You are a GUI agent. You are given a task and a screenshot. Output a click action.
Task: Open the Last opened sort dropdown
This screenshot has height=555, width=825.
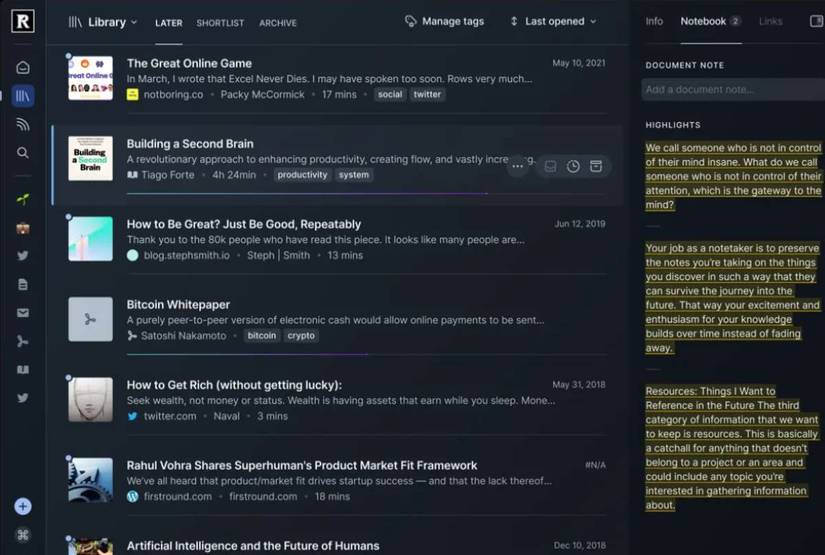tap(554, 21)
